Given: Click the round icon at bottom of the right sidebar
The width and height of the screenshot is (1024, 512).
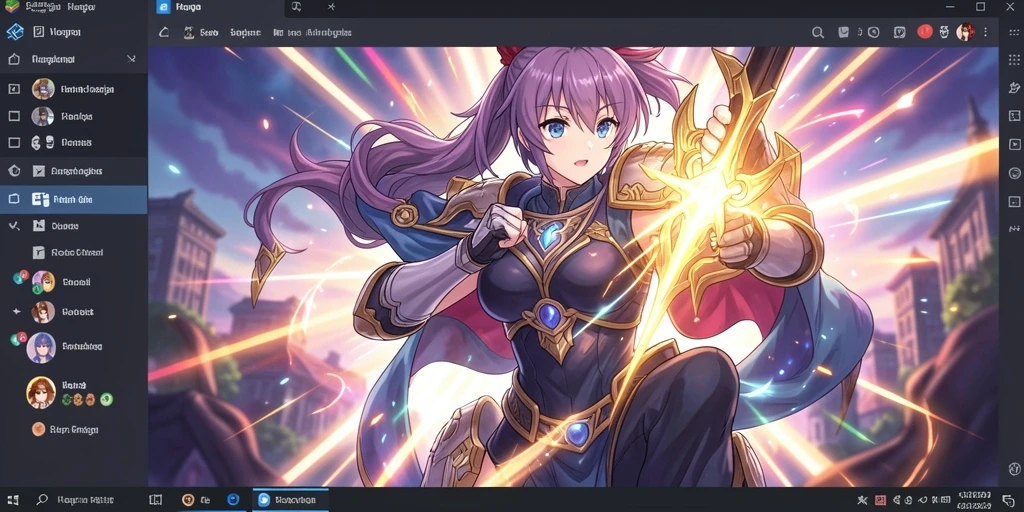Looking at the screenshot, I should pyautogui.click(x=1014, y=468).
